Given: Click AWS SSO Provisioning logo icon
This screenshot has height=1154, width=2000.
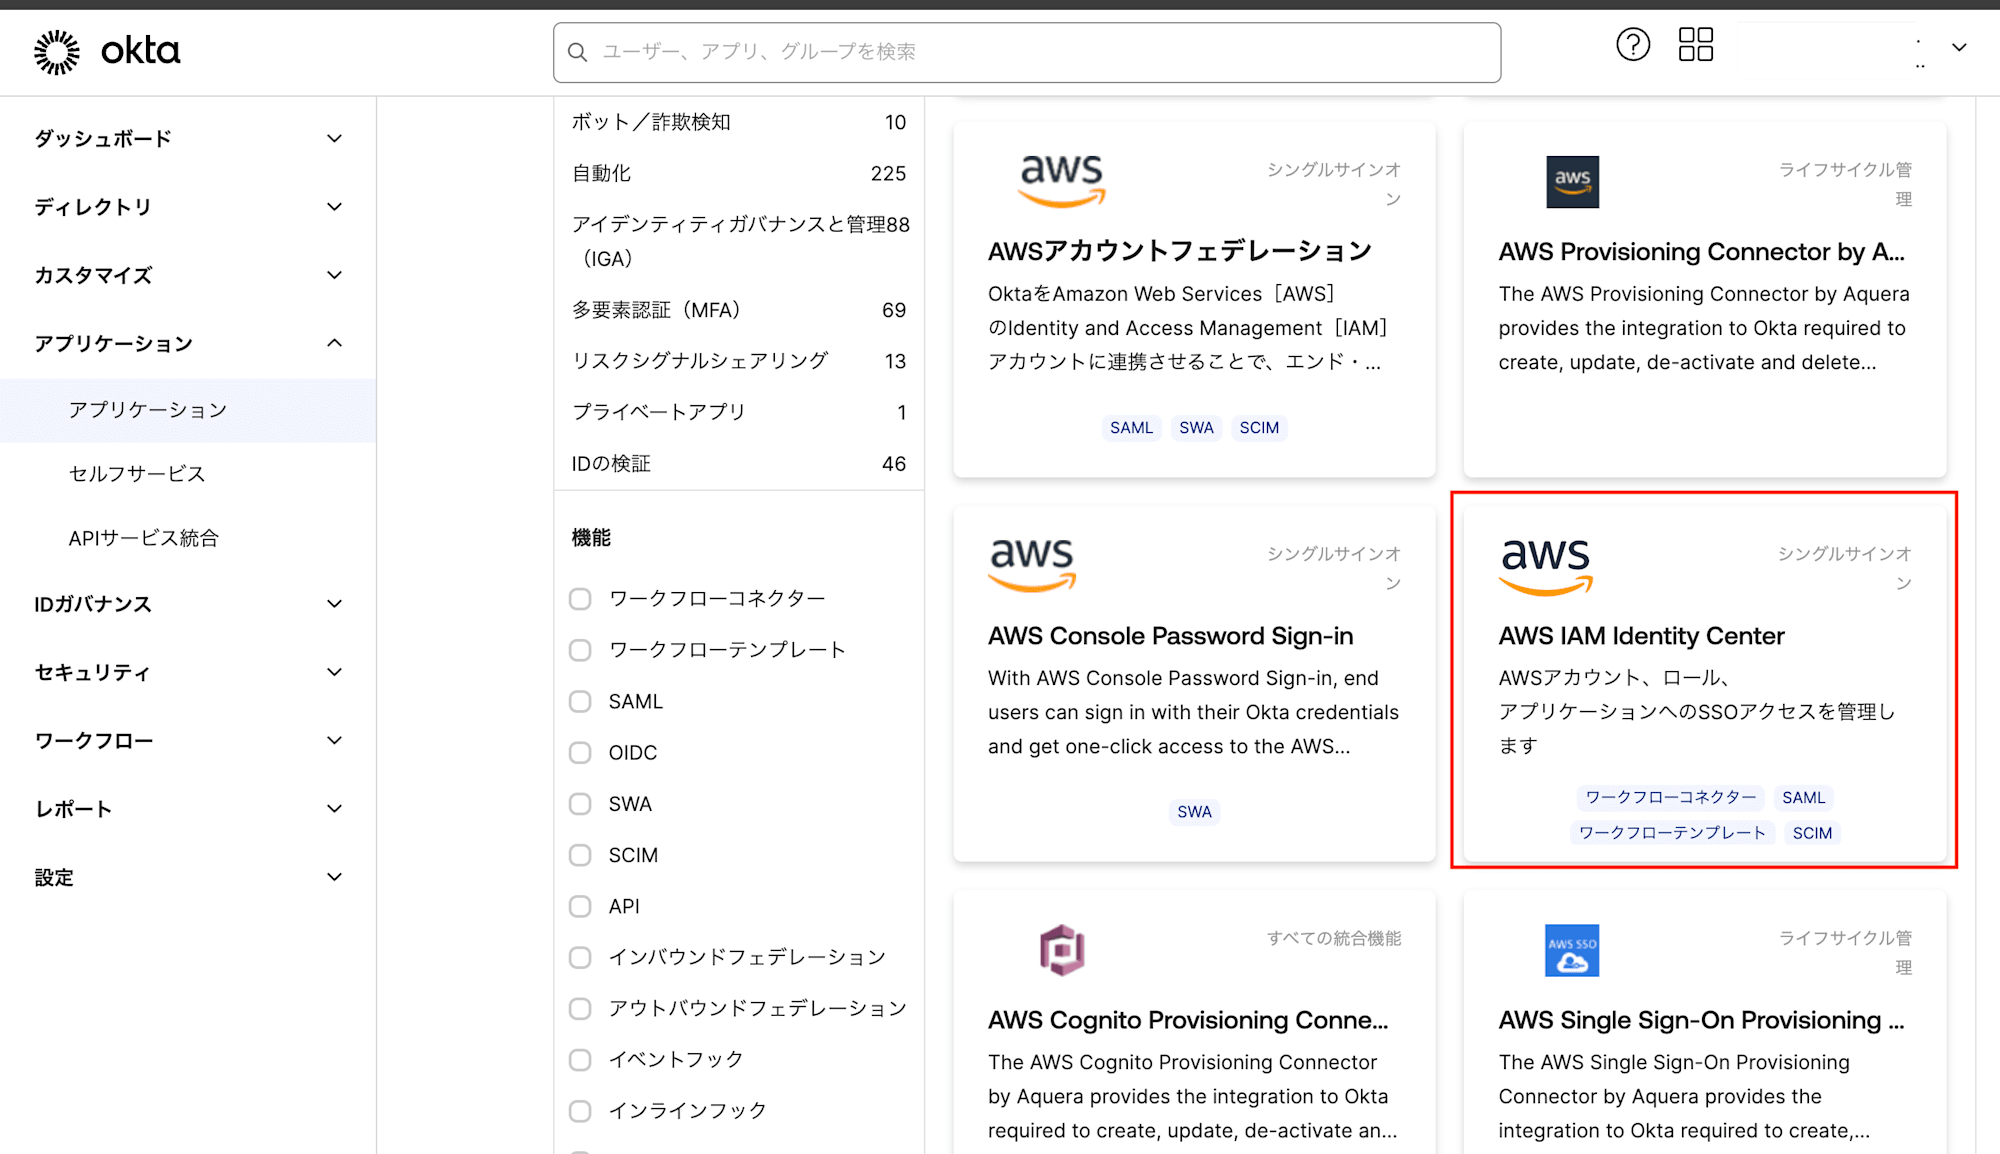Looking at the screenshot, I should (x=1572, y=950).
